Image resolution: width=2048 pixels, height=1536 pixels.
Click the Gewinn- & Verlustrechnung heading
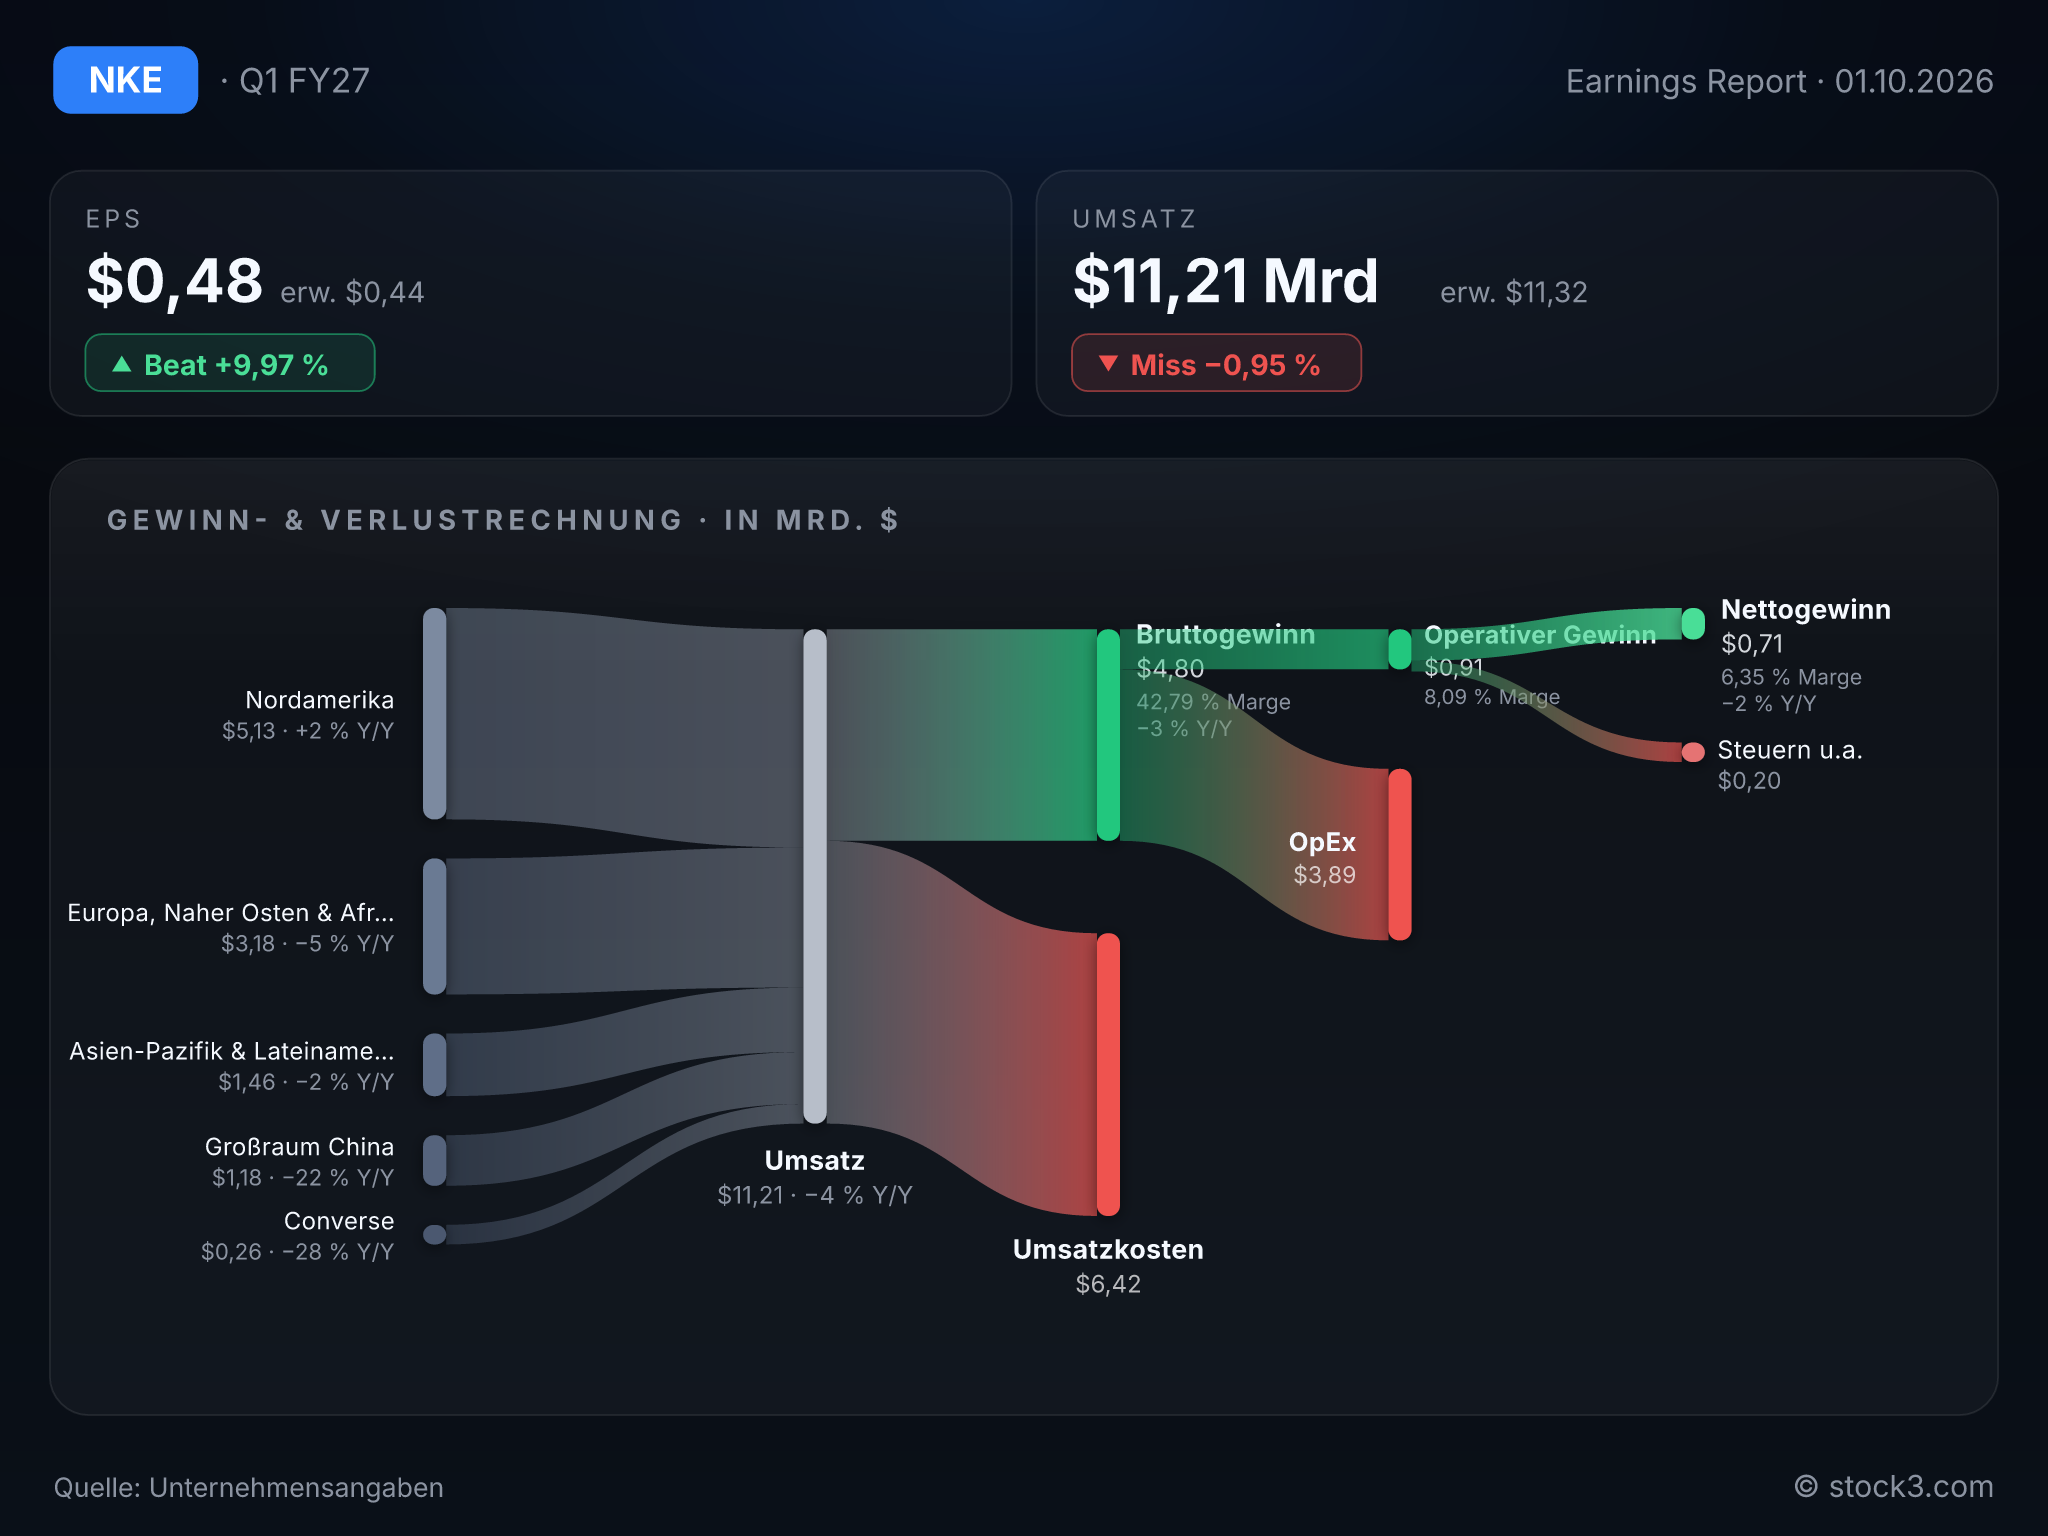point(503,520)
